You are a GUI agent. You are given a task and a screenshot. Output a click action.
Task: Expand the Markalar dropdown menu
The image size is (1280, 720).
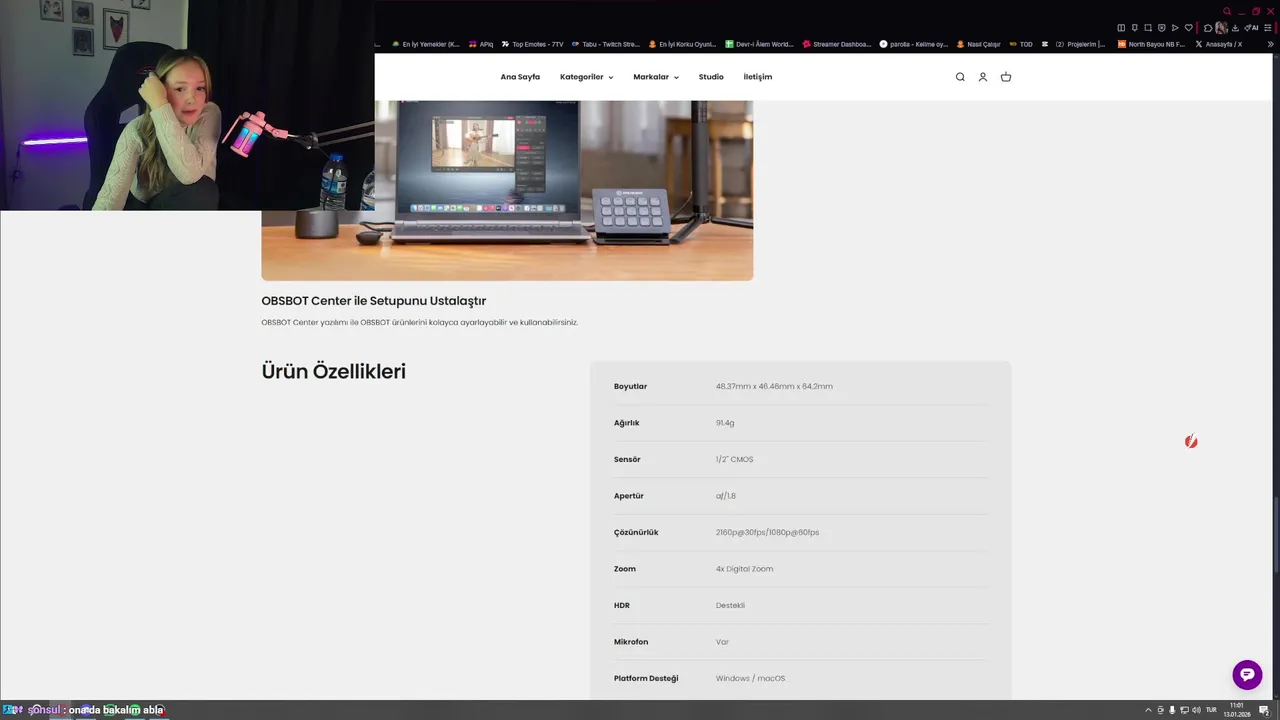[656, 77]
